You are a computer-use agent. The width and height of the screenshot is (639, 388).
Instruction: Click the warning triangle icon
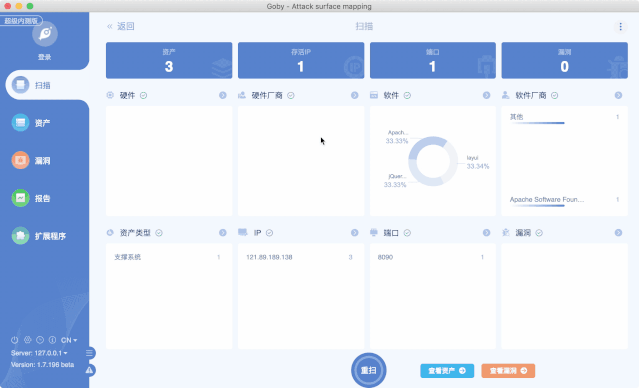[x=89, y=370]
